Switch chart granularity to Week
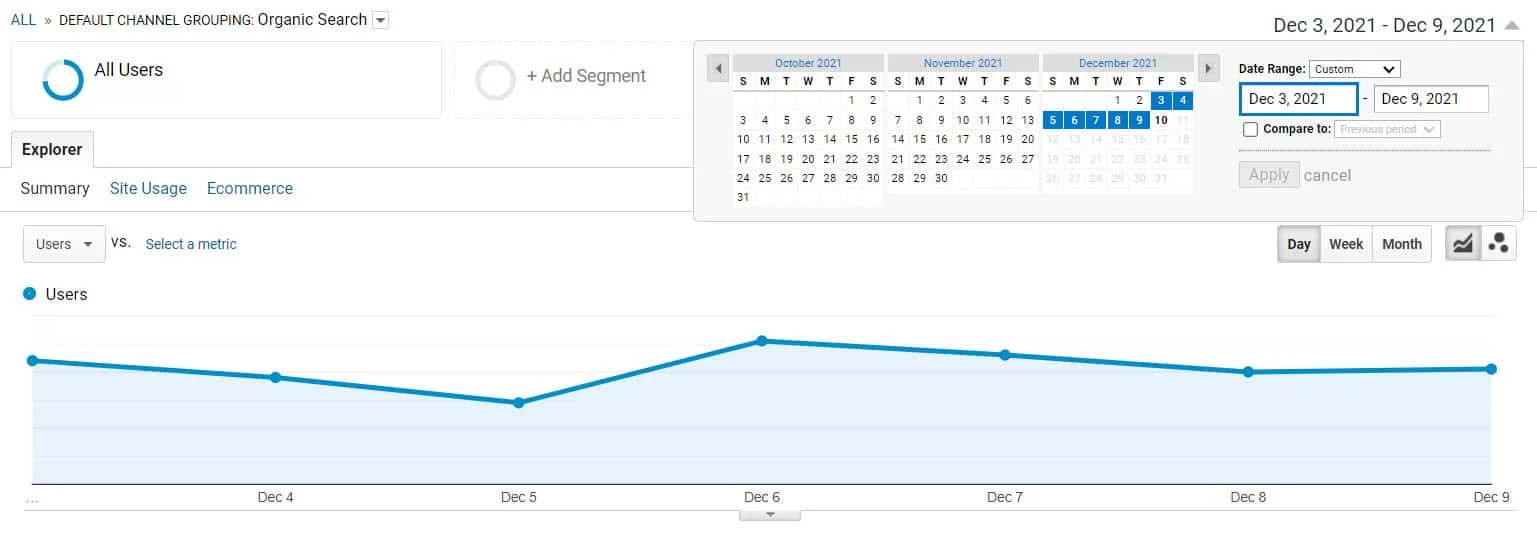1537x533 pixels. (x=1345, y=244)
